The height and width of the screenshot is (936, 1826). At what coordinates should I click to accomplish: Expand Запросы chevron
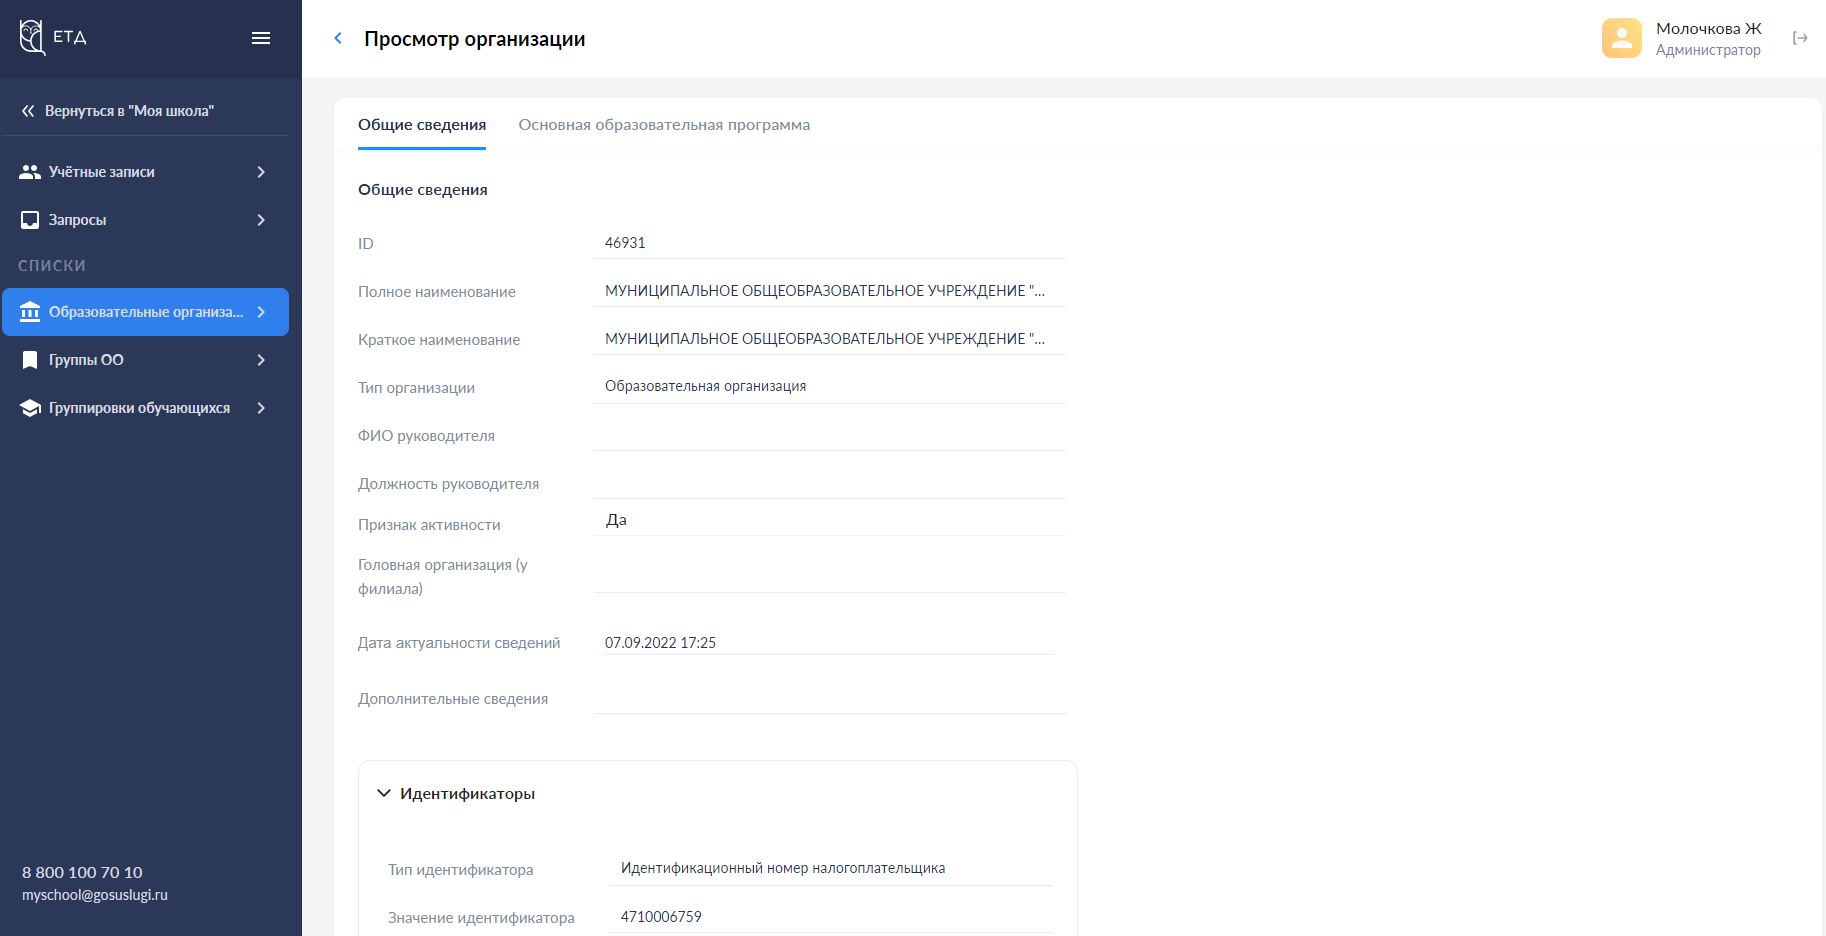pos(261,220)
